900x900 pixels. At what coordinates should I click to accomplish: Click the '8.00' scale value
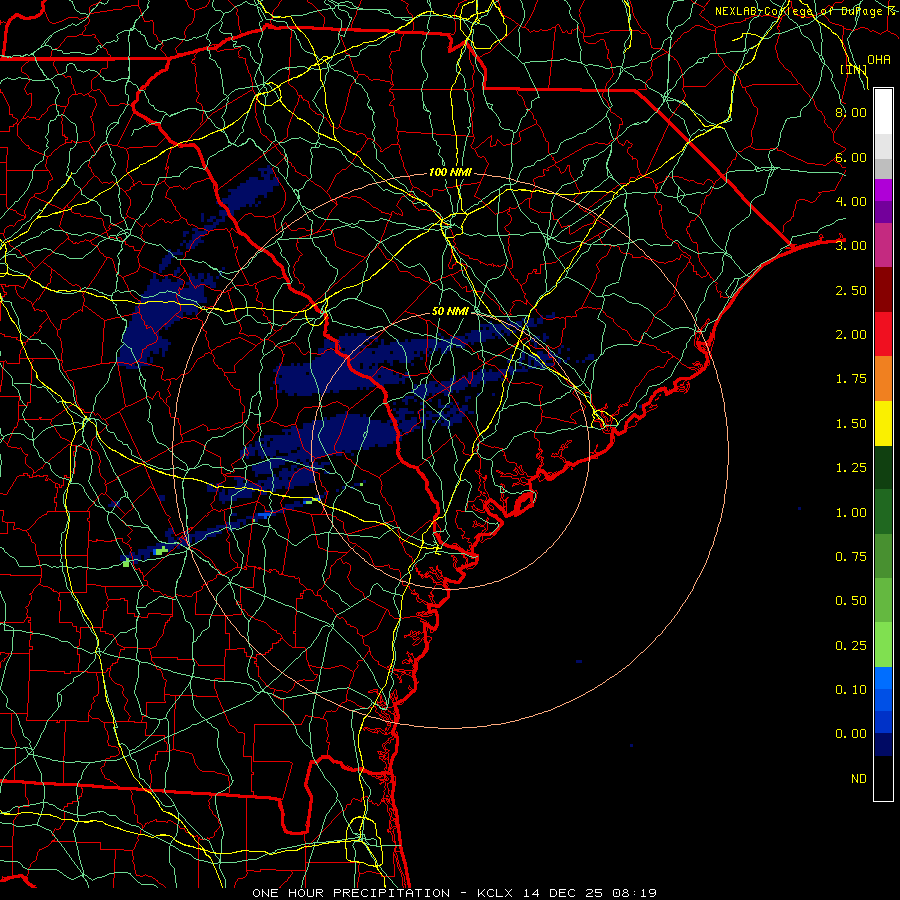[x=851, y=112]
